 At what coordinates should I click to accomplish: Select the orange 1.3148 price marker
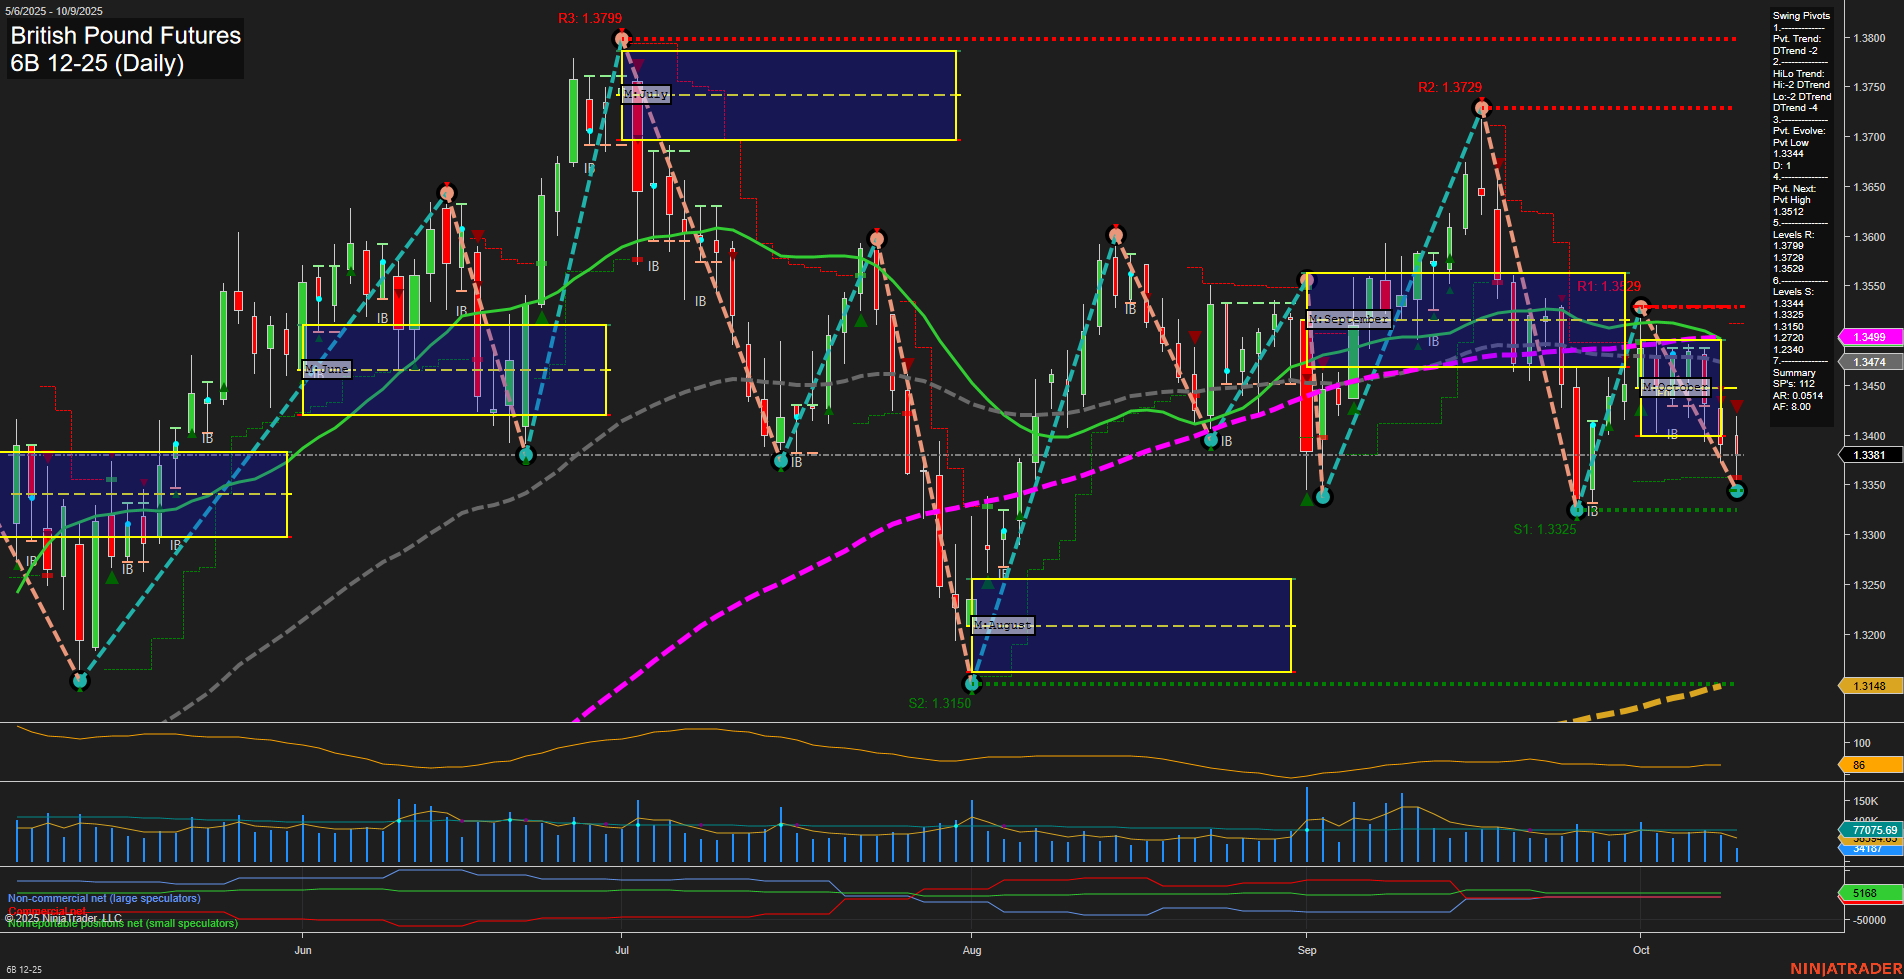[x=1869, y=686]
